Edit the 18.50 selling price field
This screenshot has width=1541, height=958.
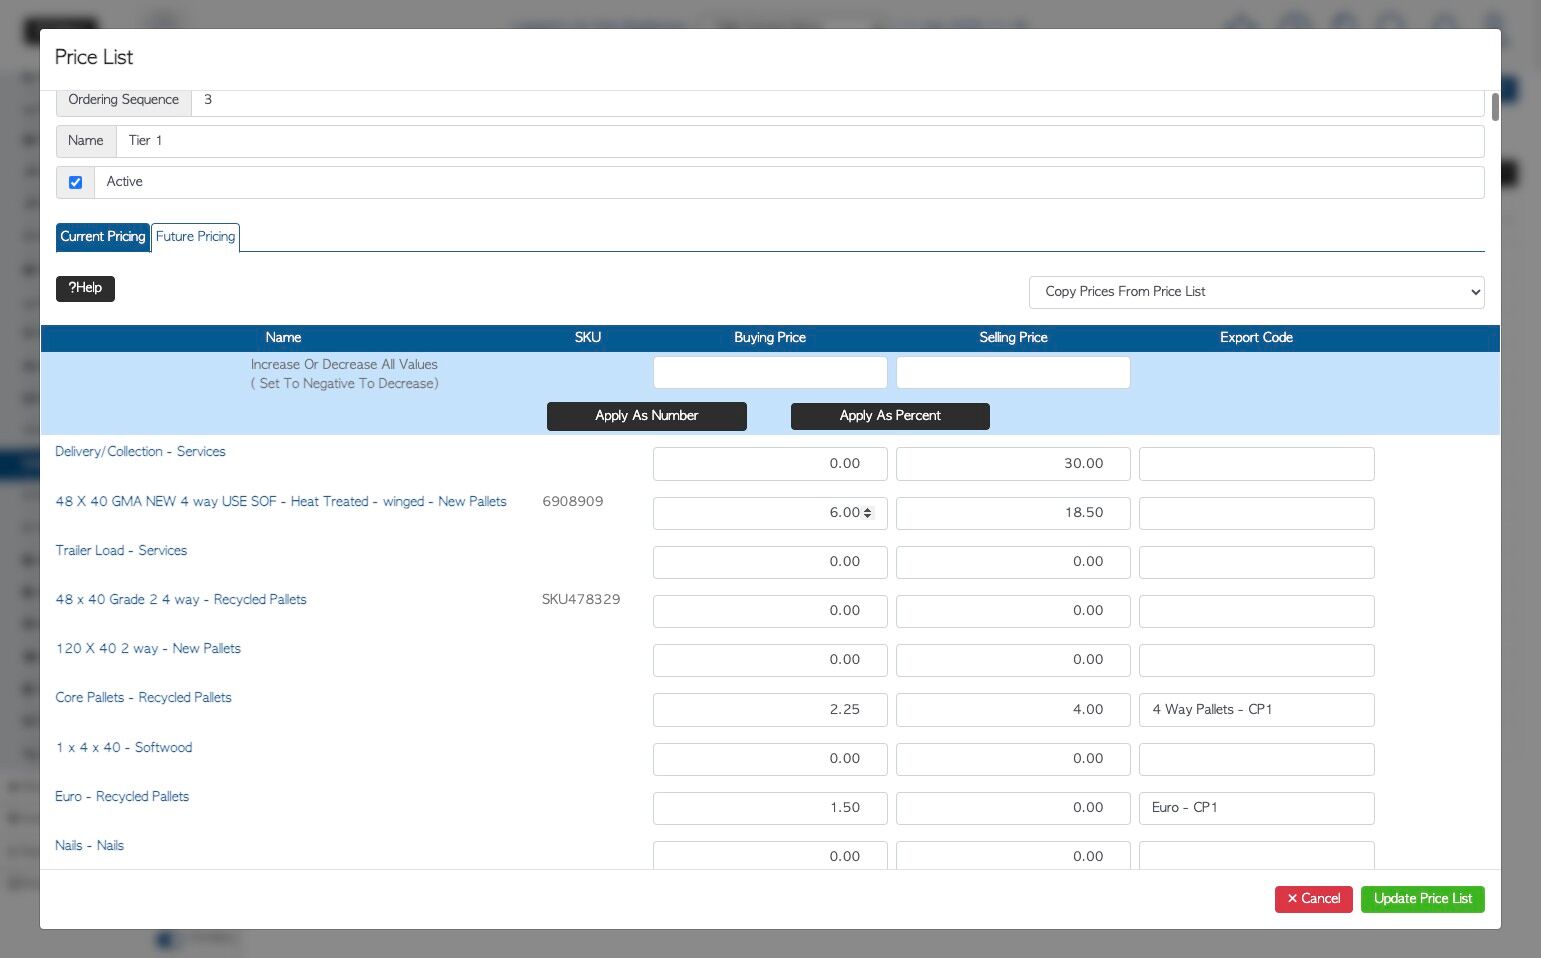pos(1013,513)
